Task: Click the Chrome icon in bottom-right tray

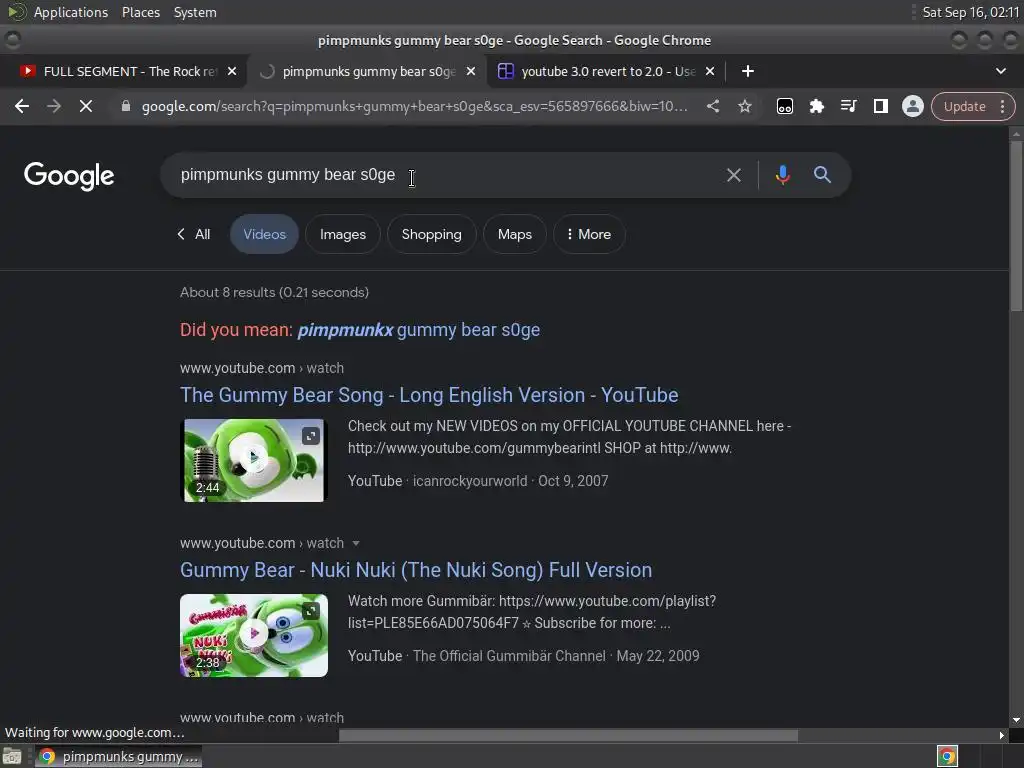Action: tap(947, 757)
